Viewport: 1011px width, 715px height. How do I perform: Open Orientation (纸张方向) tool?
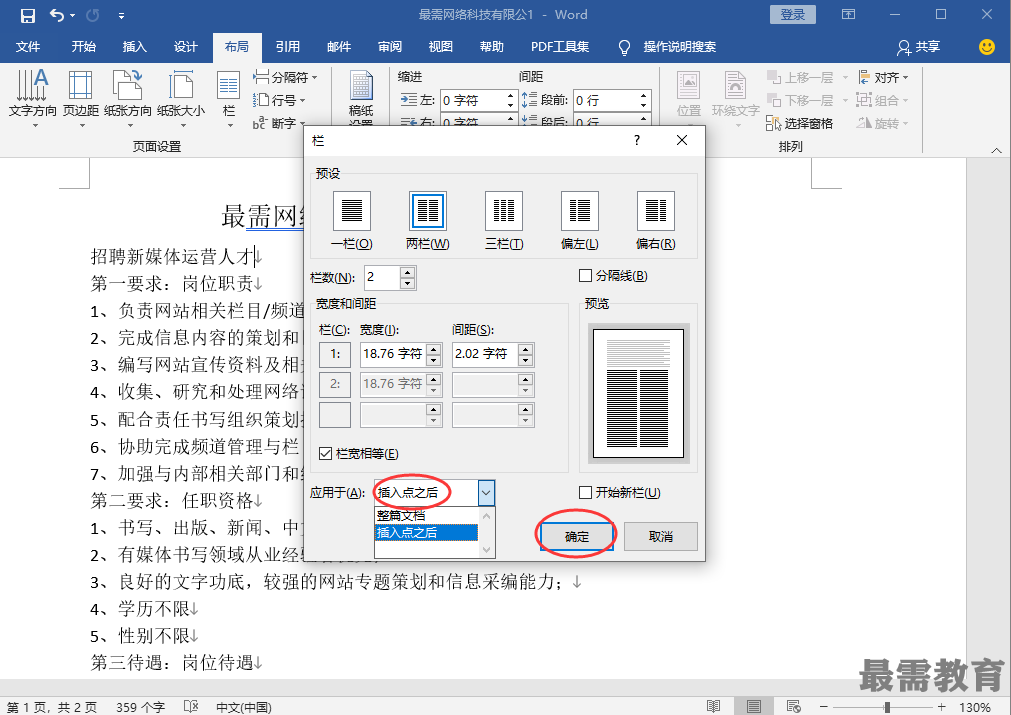point(128,98)
